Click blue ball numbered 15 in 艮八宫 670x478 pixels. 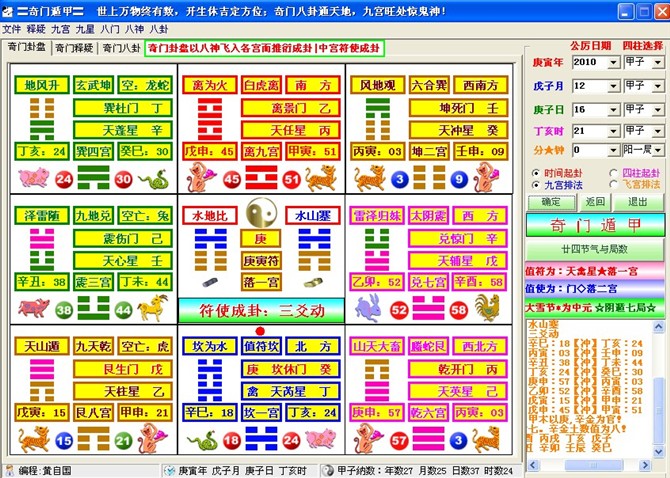tap(64, 441)
